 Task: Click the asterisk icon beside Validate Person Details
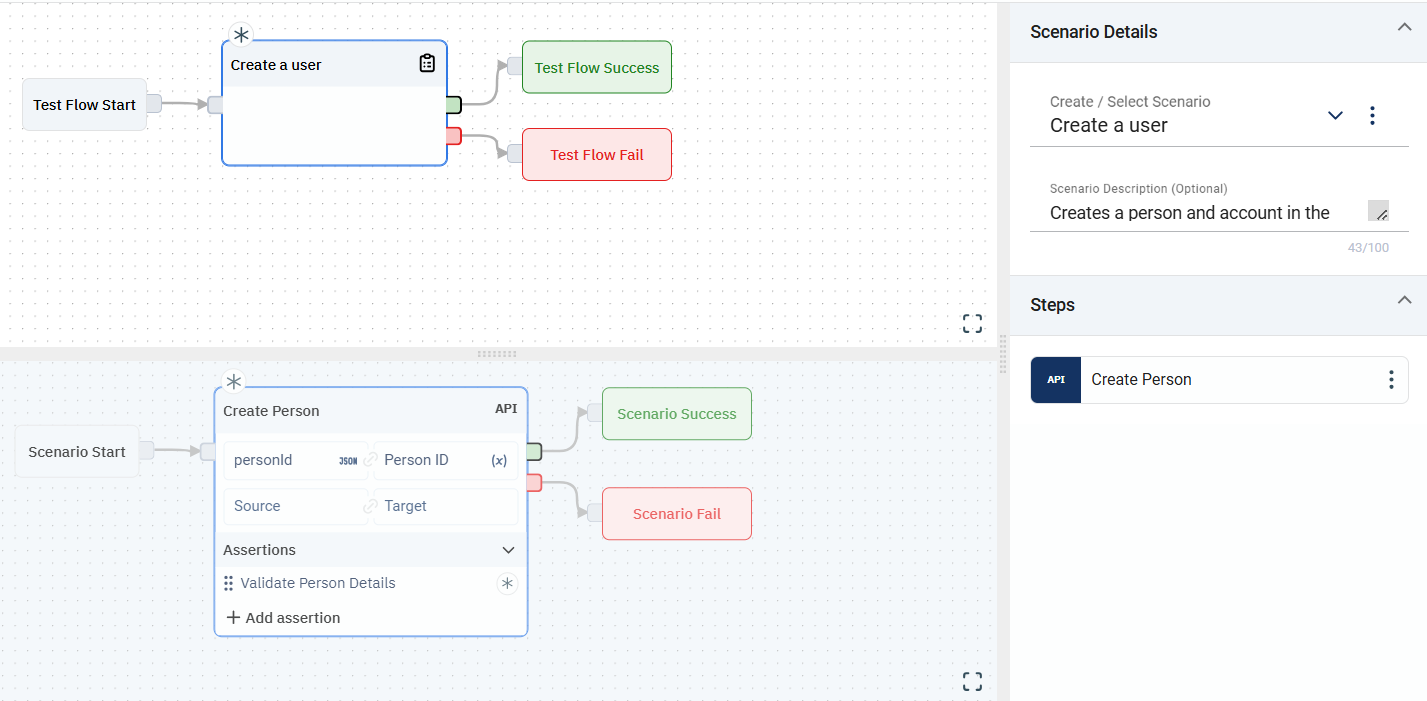pyautogui.click(x=507, y=583)
